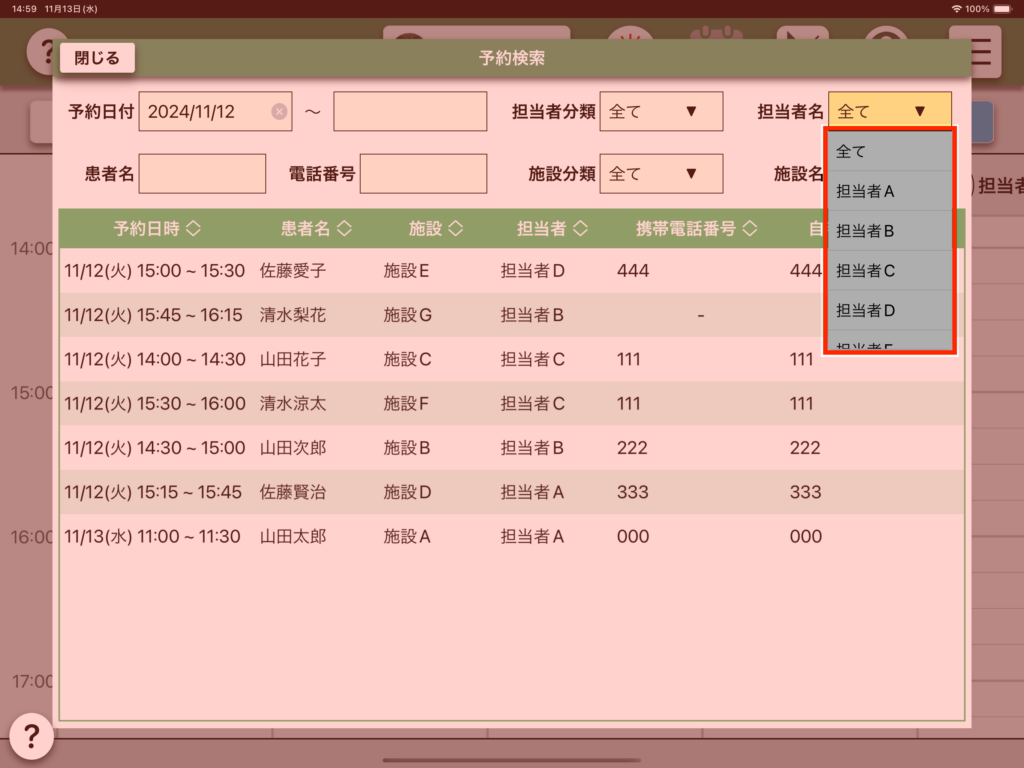The height and width of the screenshot is (768, 1024).
Task: Pick 担当者D in the dropdown list
Action: click(x=888, y=310)
